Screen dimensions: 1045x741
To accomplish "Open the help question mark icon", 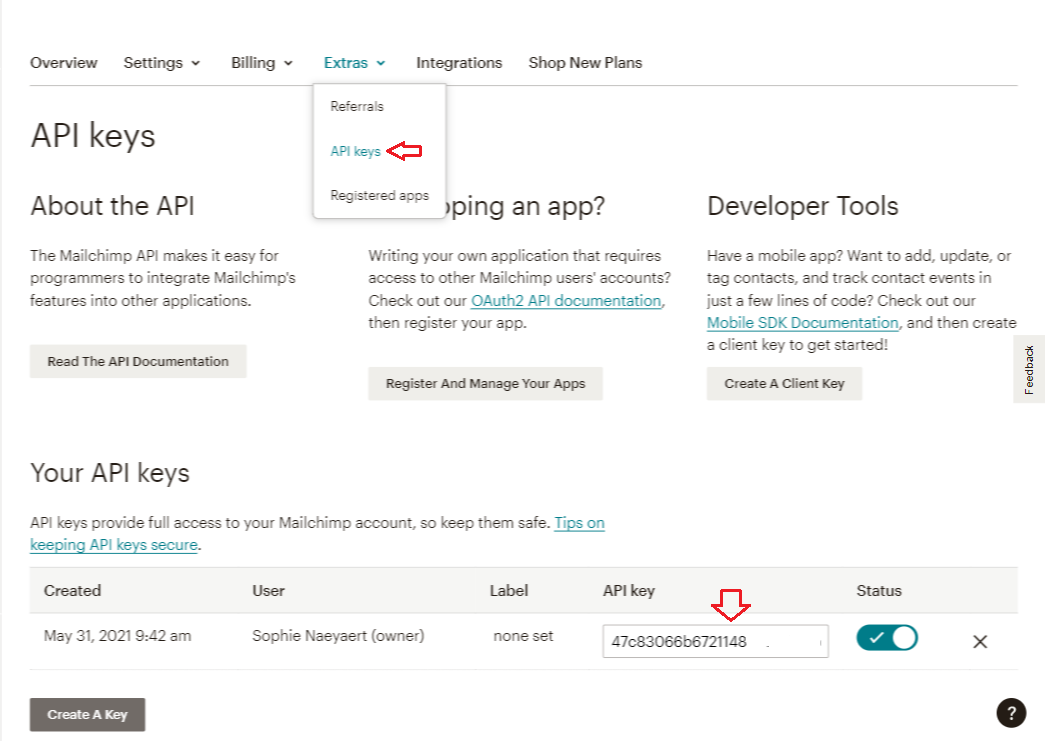I will pyautogui.click(x=1011, y=713).
